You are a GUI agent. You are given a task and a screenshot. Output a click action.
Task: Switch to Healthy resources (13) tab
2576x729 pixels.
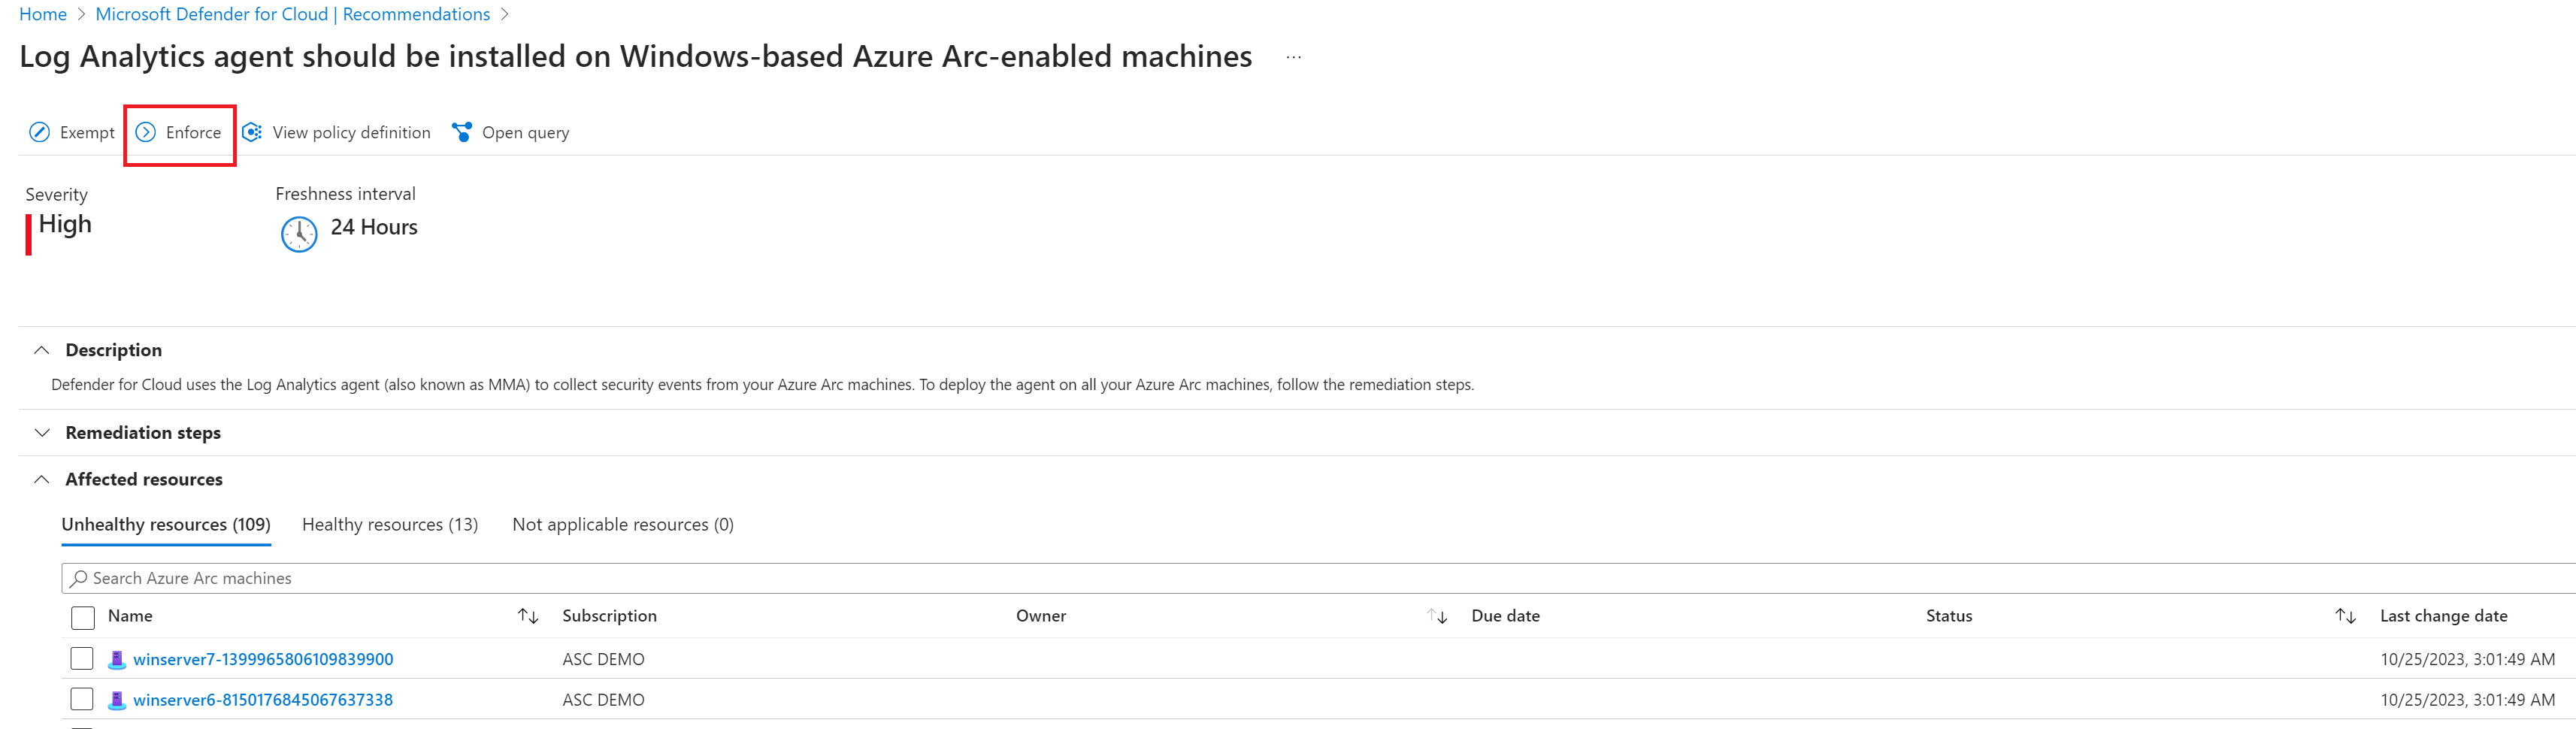point(390,524)
